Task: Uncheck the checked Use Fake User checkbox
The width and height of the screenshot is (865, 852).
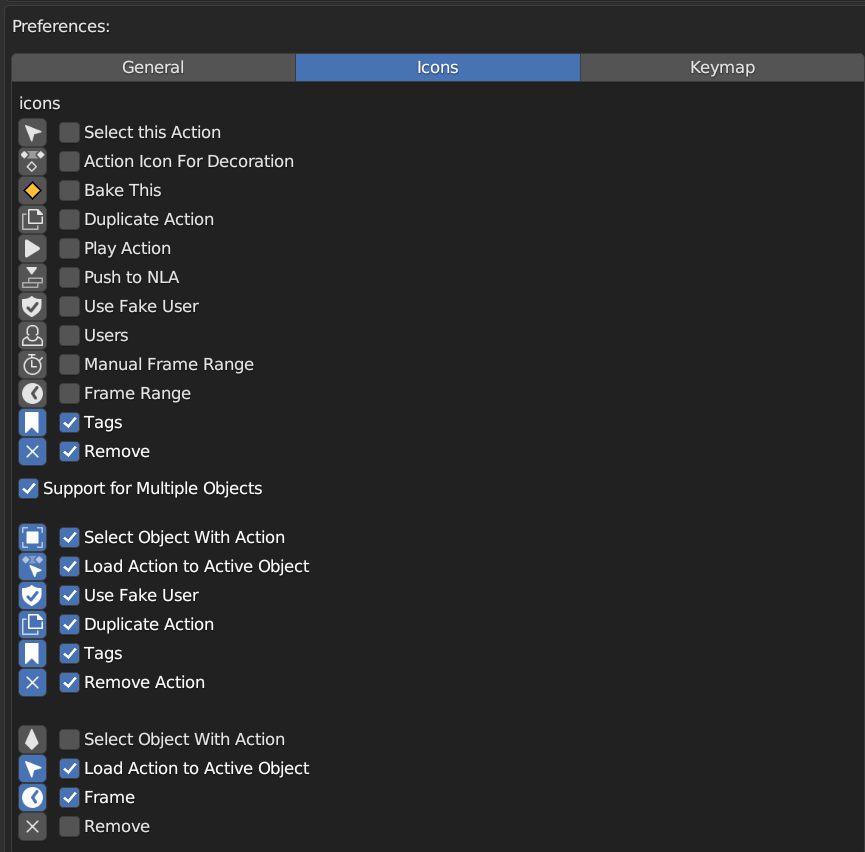Action: coord(69,596)
